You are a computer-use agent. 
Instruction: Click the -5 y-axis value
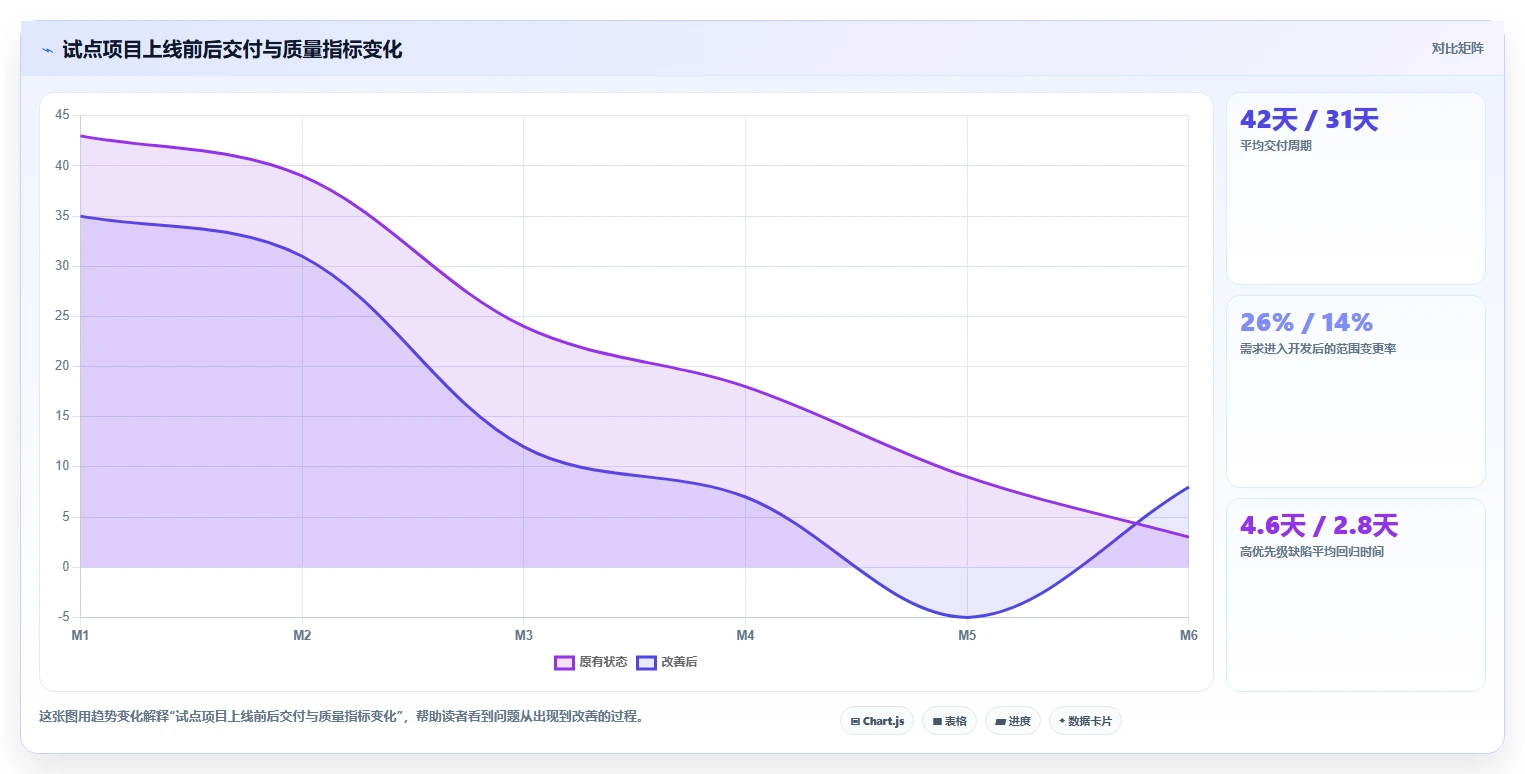click(x=63, y=617)
